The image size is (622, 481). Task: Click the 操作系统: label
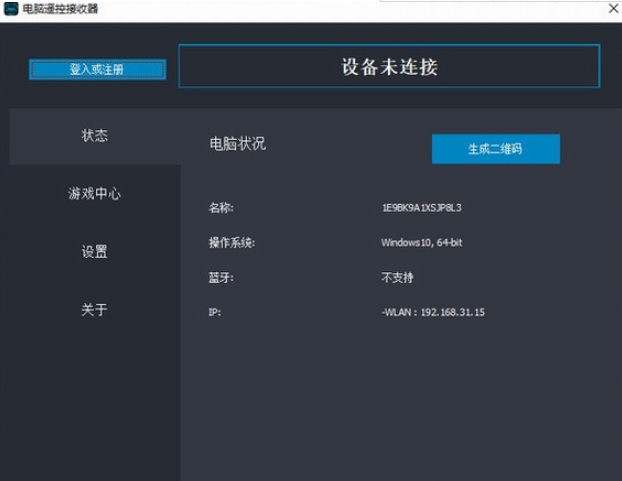[x=232, y=242]
